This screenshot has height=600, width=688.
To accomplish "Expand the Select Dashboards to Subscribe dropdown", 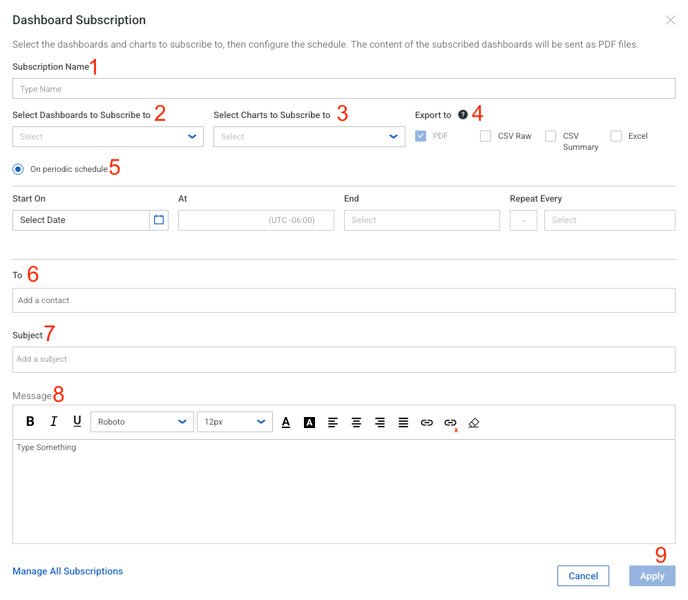I will (x=108, y=137).
